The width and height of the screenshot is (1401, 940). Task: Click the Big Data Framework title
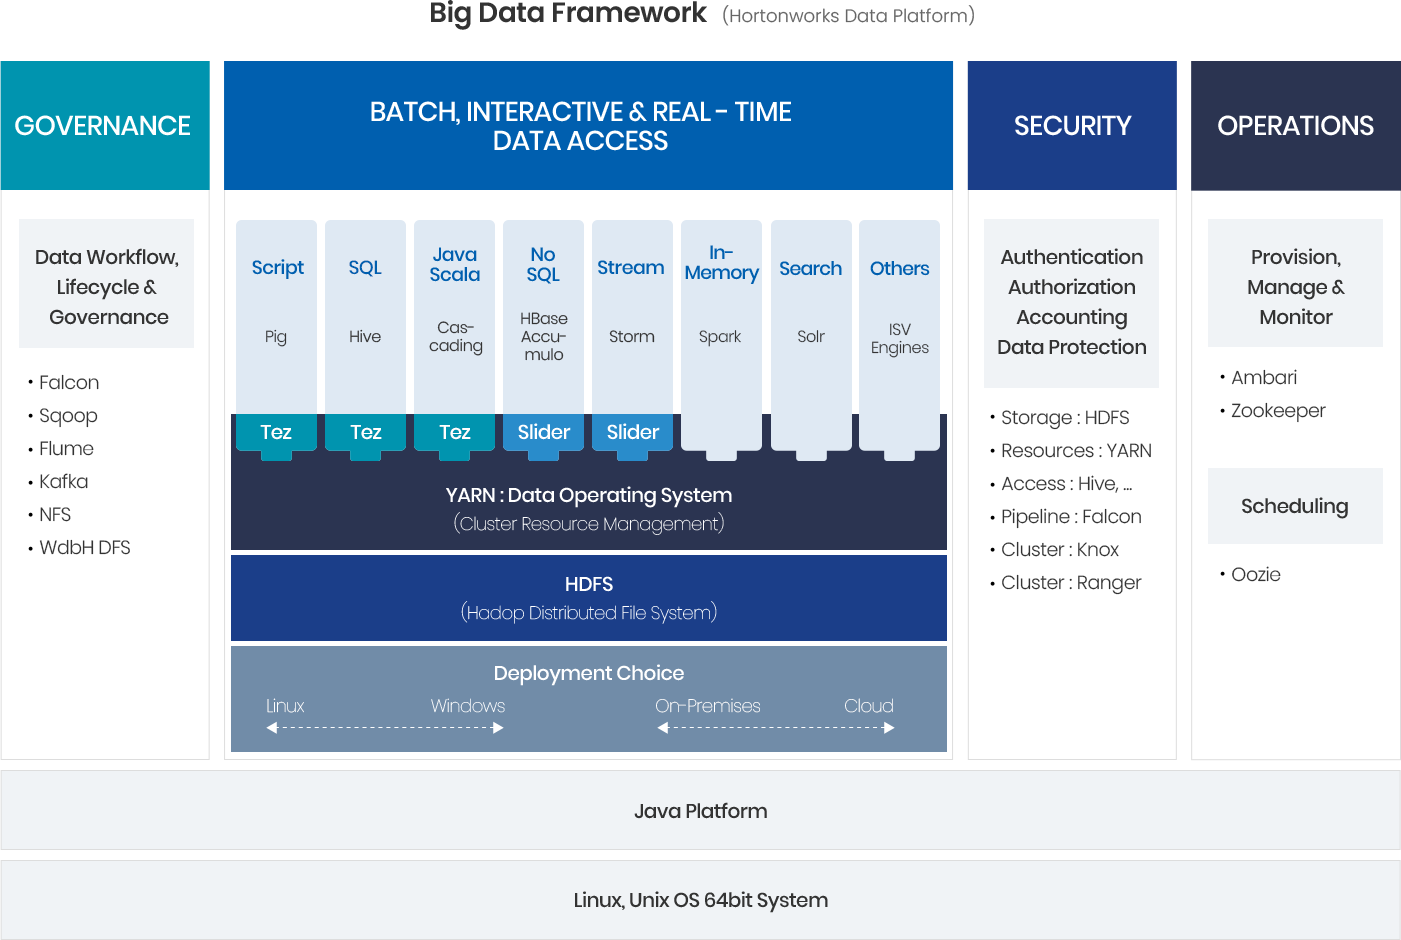point(568,14)
